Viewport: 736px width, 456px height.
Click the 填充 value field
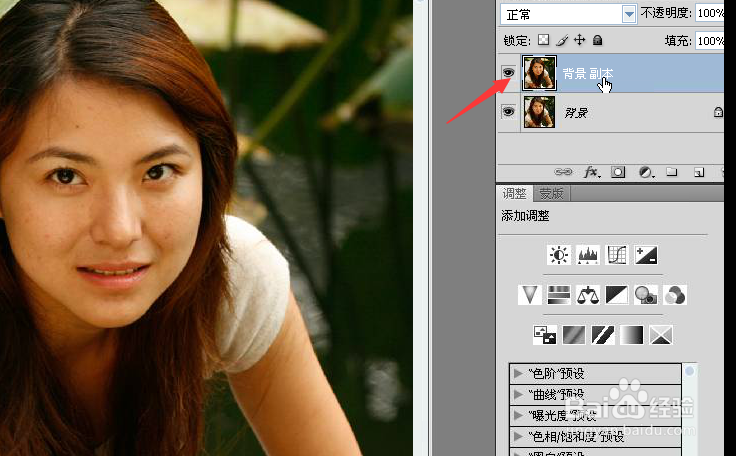click(x=710, y=41)
